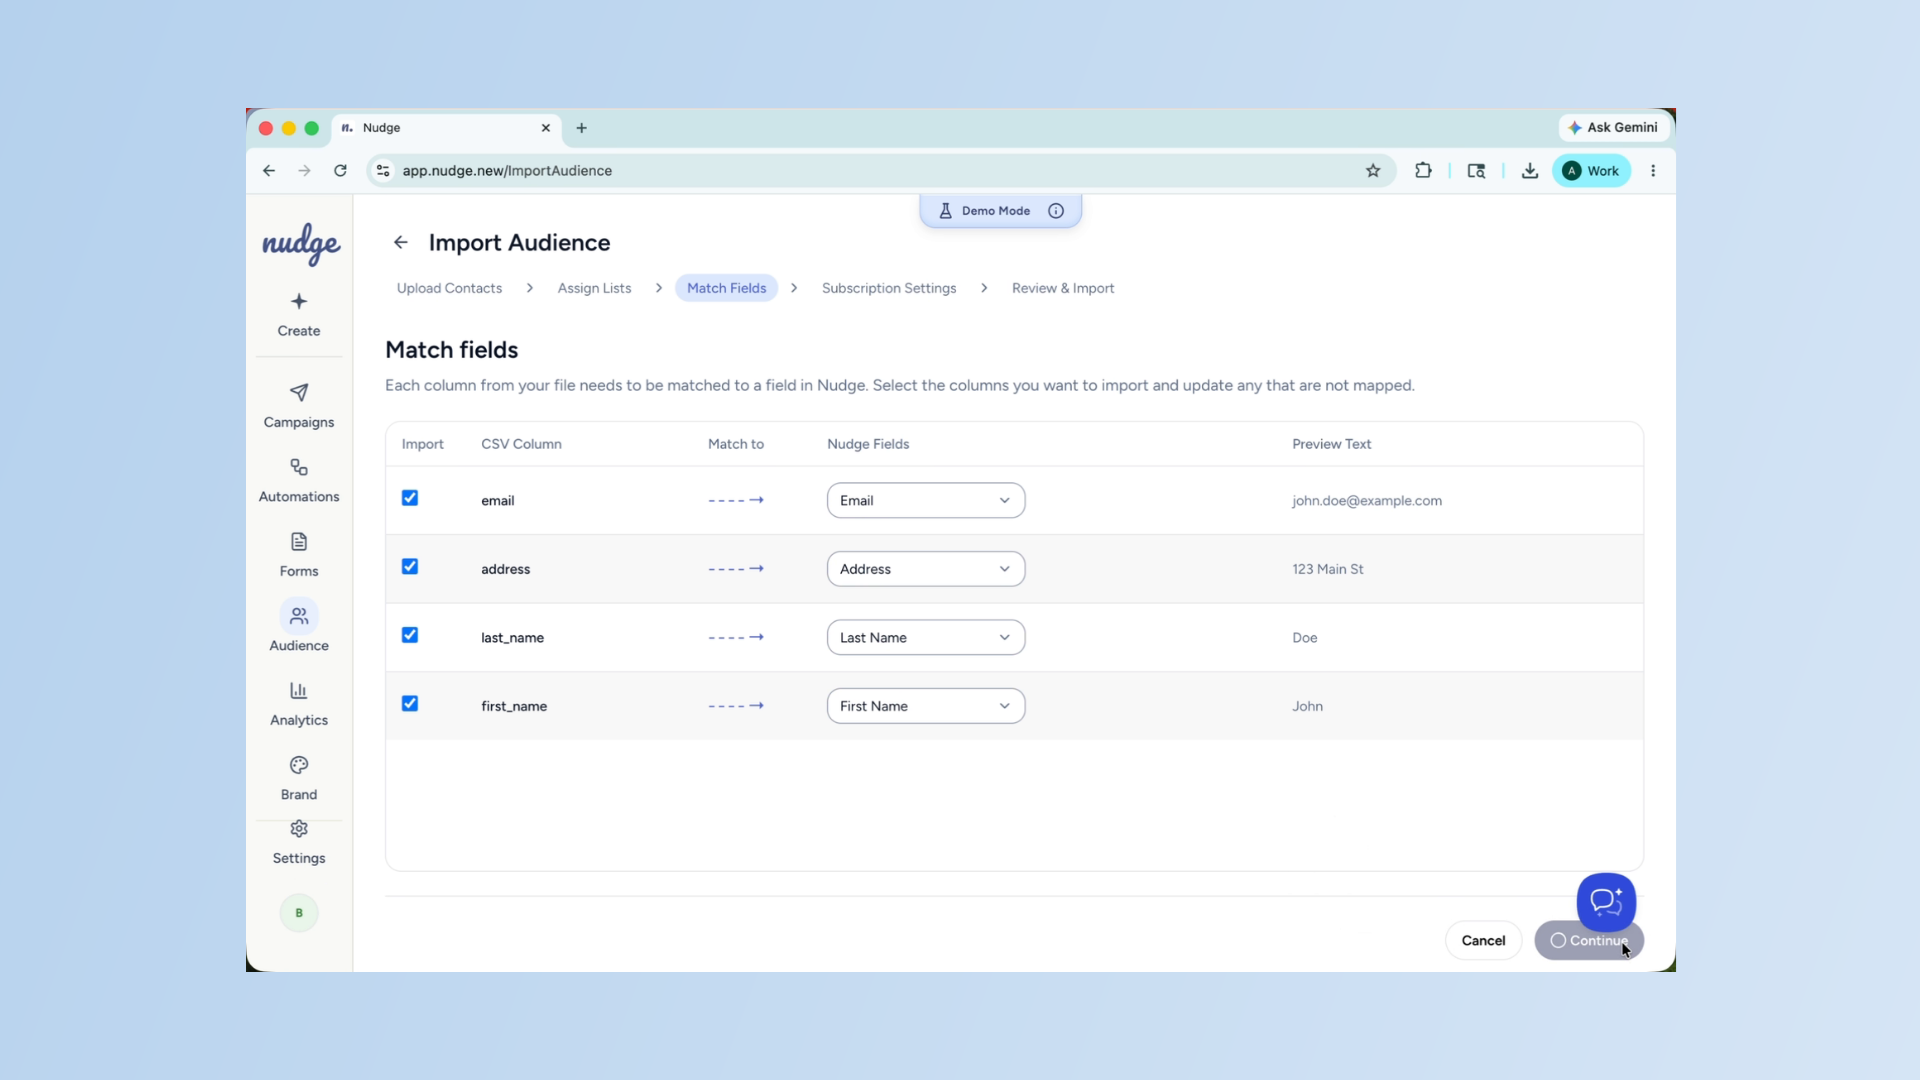Go to Review & Import step
Viewport: 1920px width, 1080px height.
coord(1063,288)
